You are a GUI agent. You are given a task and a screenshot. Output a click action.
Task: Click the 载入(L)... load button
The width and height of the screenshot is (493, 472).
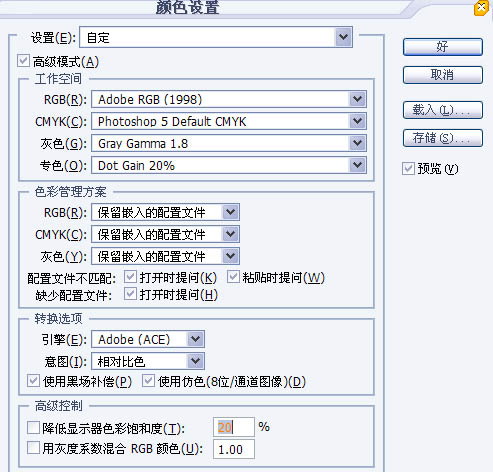442,110
